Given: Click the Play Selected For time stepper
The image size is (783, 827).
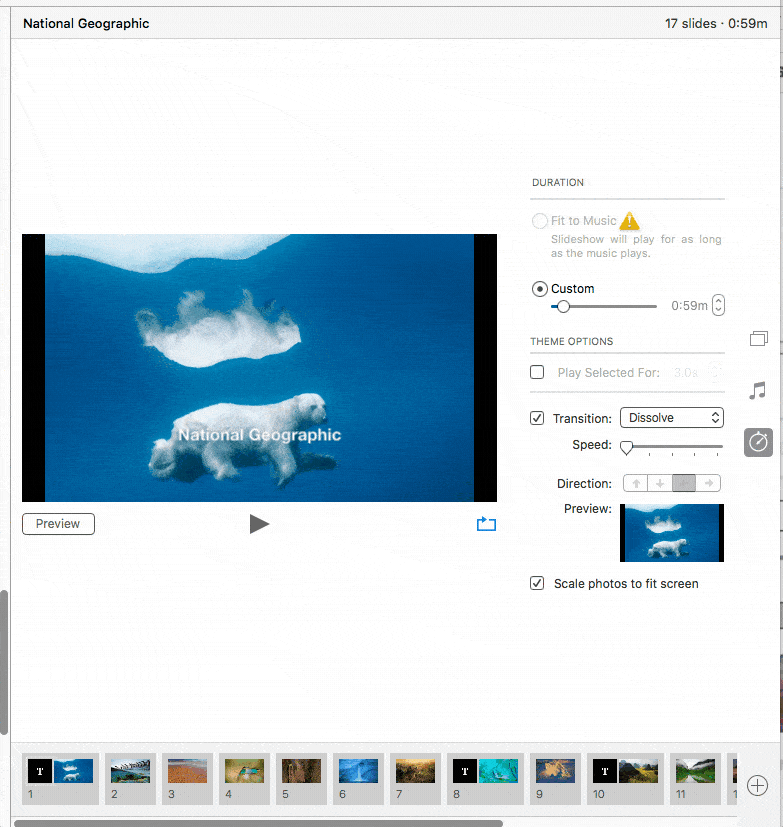Looking at the screenshot, I should point(714,372).
